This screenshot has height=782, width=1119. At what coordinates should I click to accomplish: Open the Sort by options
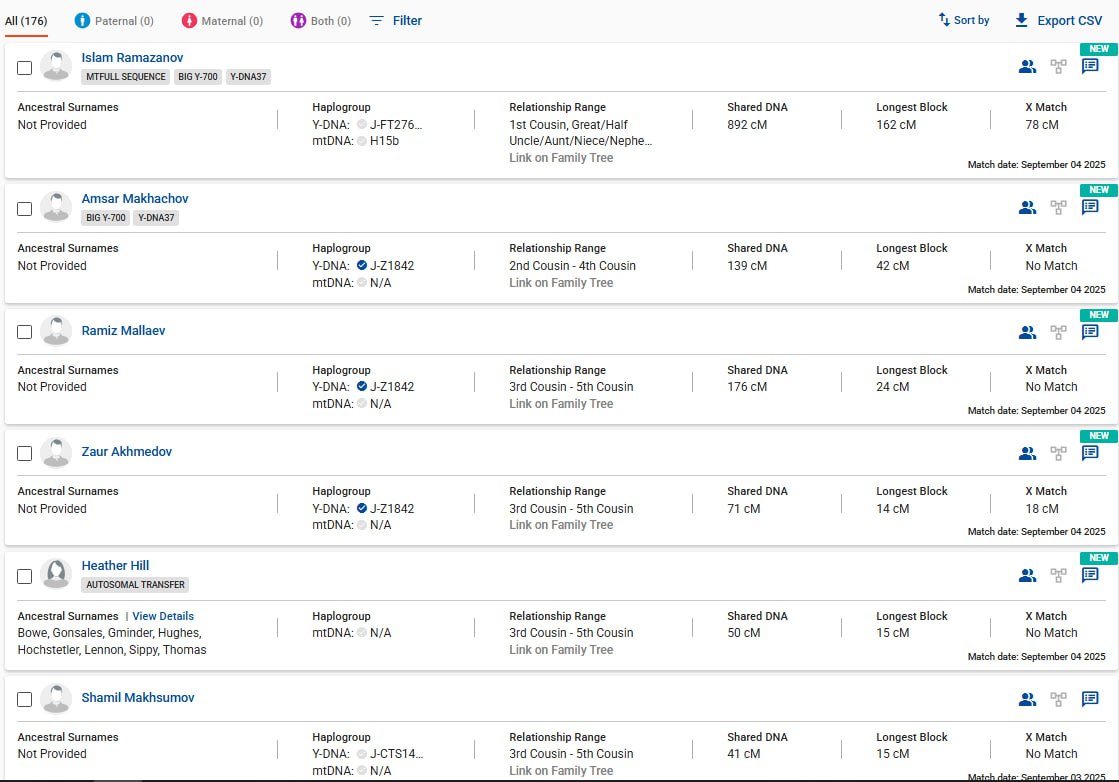coord(963,20)
